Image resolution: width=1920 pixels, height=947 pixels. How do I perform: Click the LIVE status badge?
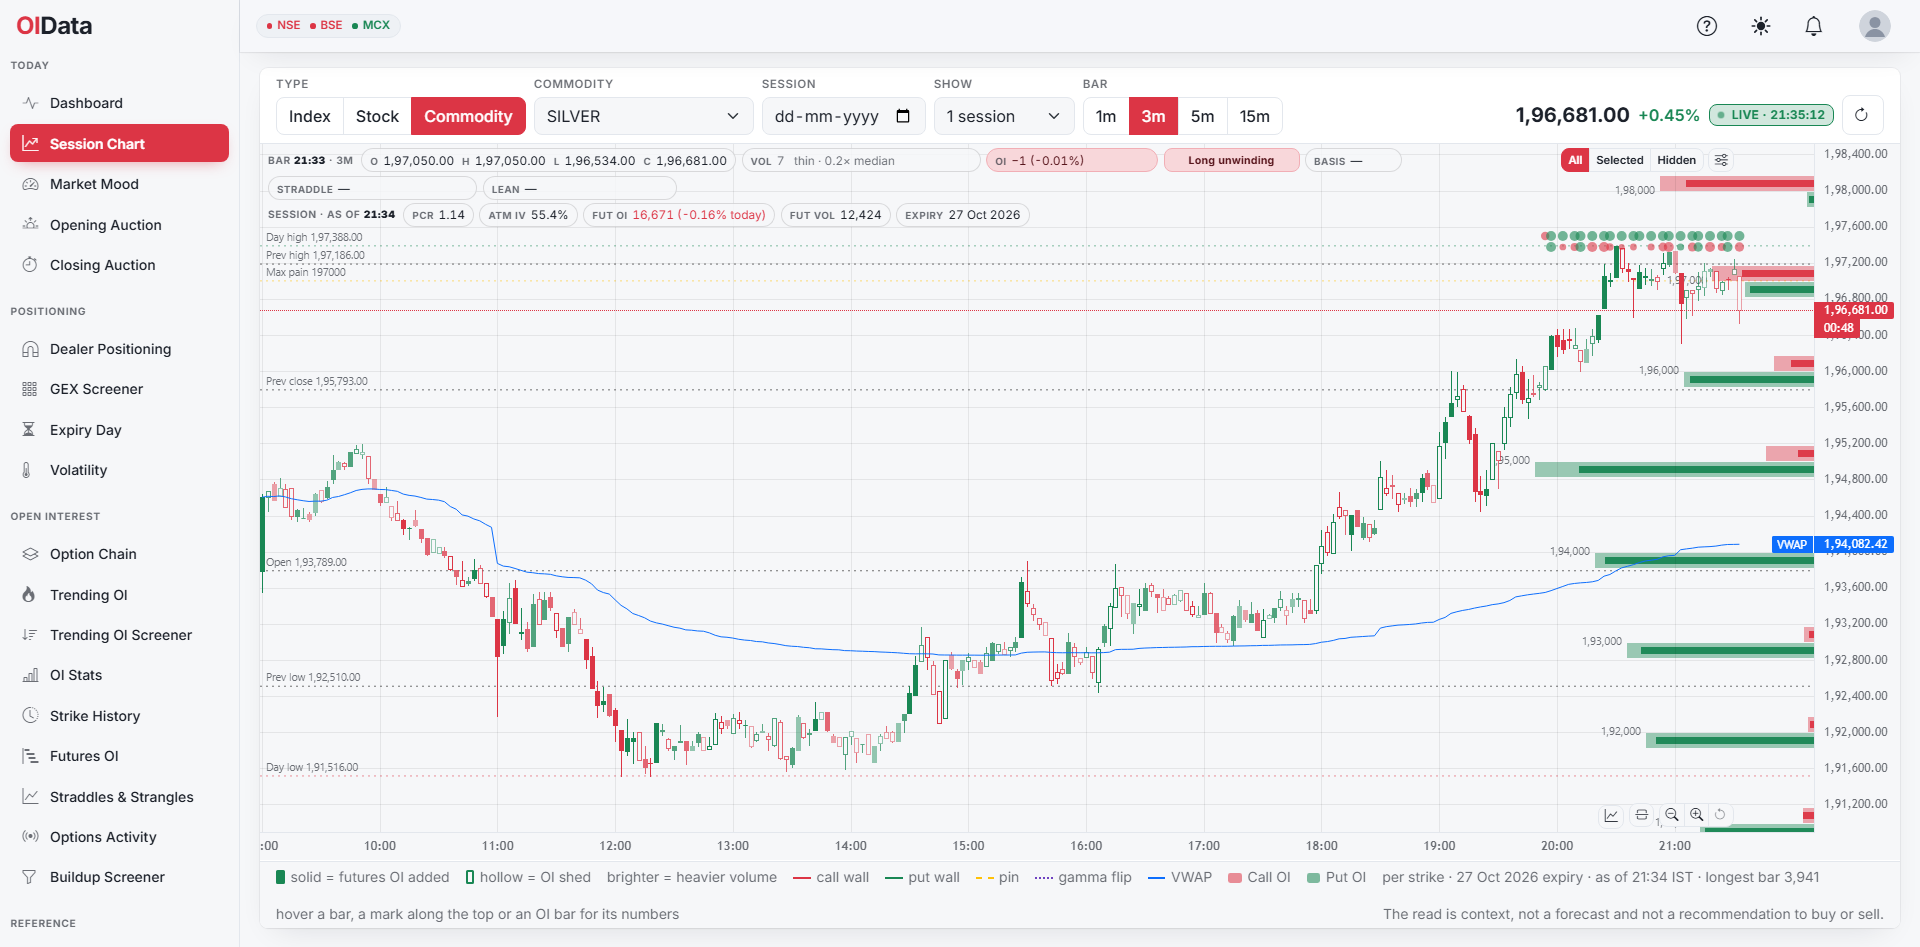pos(1771,115)
